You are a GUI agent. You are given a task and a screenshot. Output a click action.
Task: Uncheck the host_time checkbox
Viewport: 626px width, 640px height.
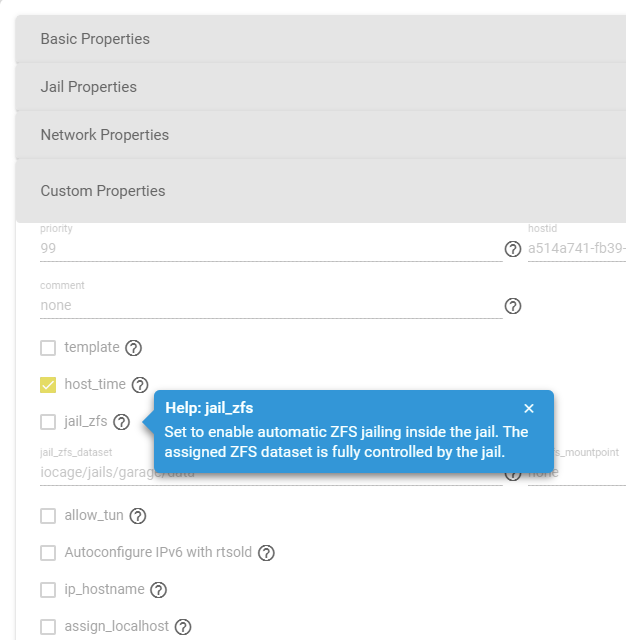(48, 385)
